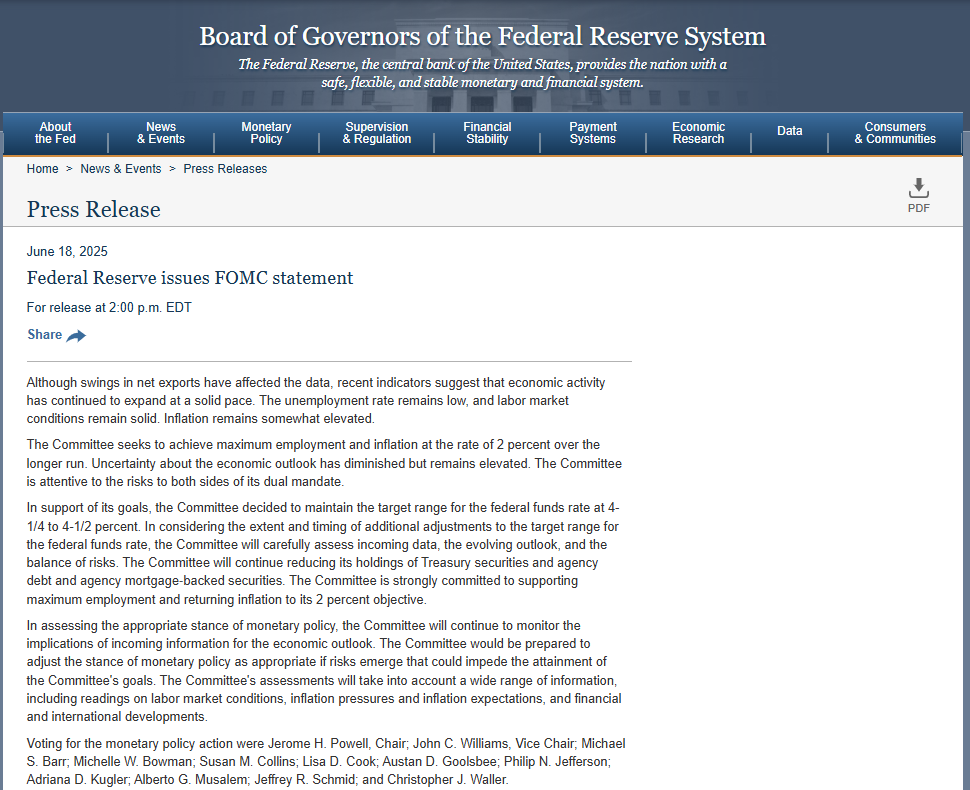The image size is (970, 790).
Task: Click the paragraph starting 'Although swings in net exports'
Action: click(316, 400)
